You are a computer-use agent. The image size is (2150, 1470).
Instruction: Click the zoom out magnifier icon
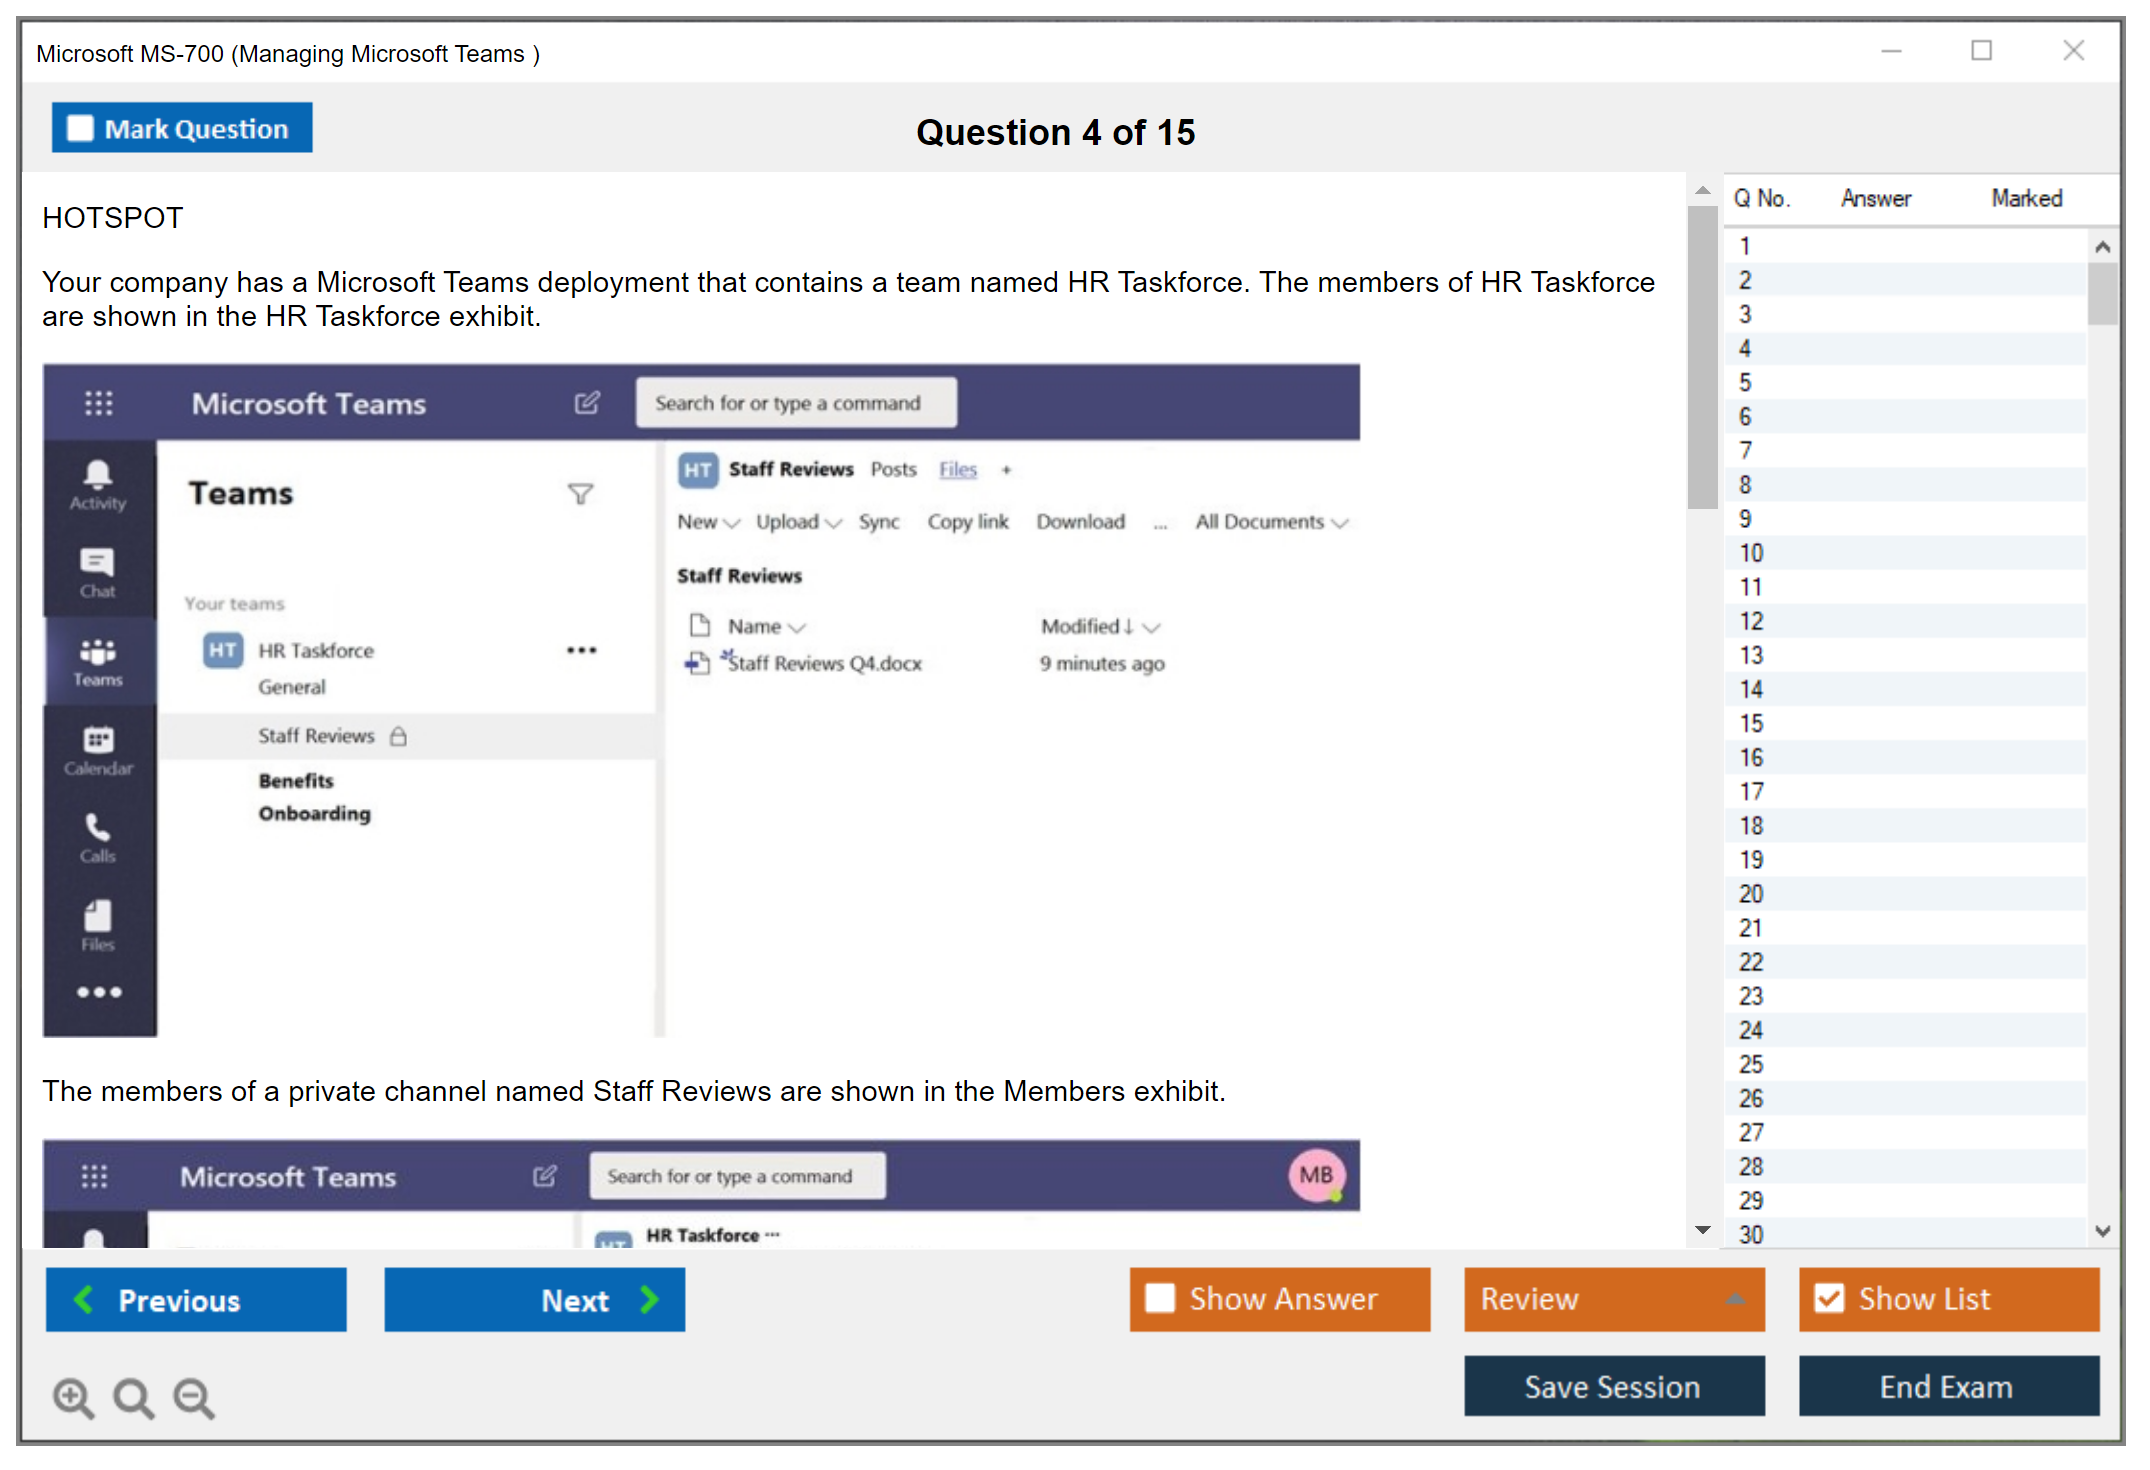click(x=193, y=1397)
